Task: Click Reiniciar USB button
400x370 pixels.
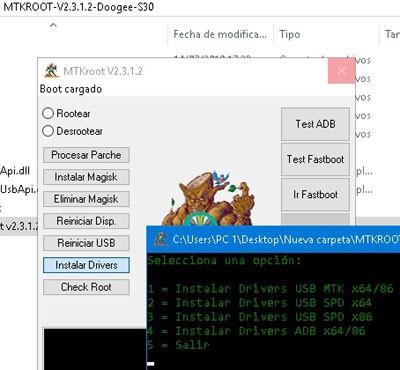Action: coord(86,243)
